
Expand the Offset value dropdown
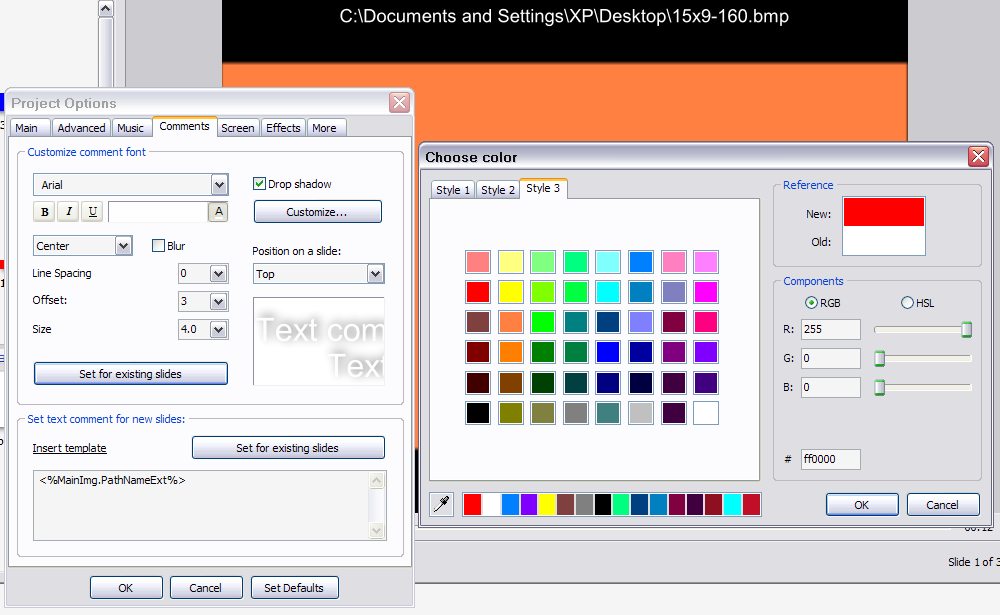(218, 301)
